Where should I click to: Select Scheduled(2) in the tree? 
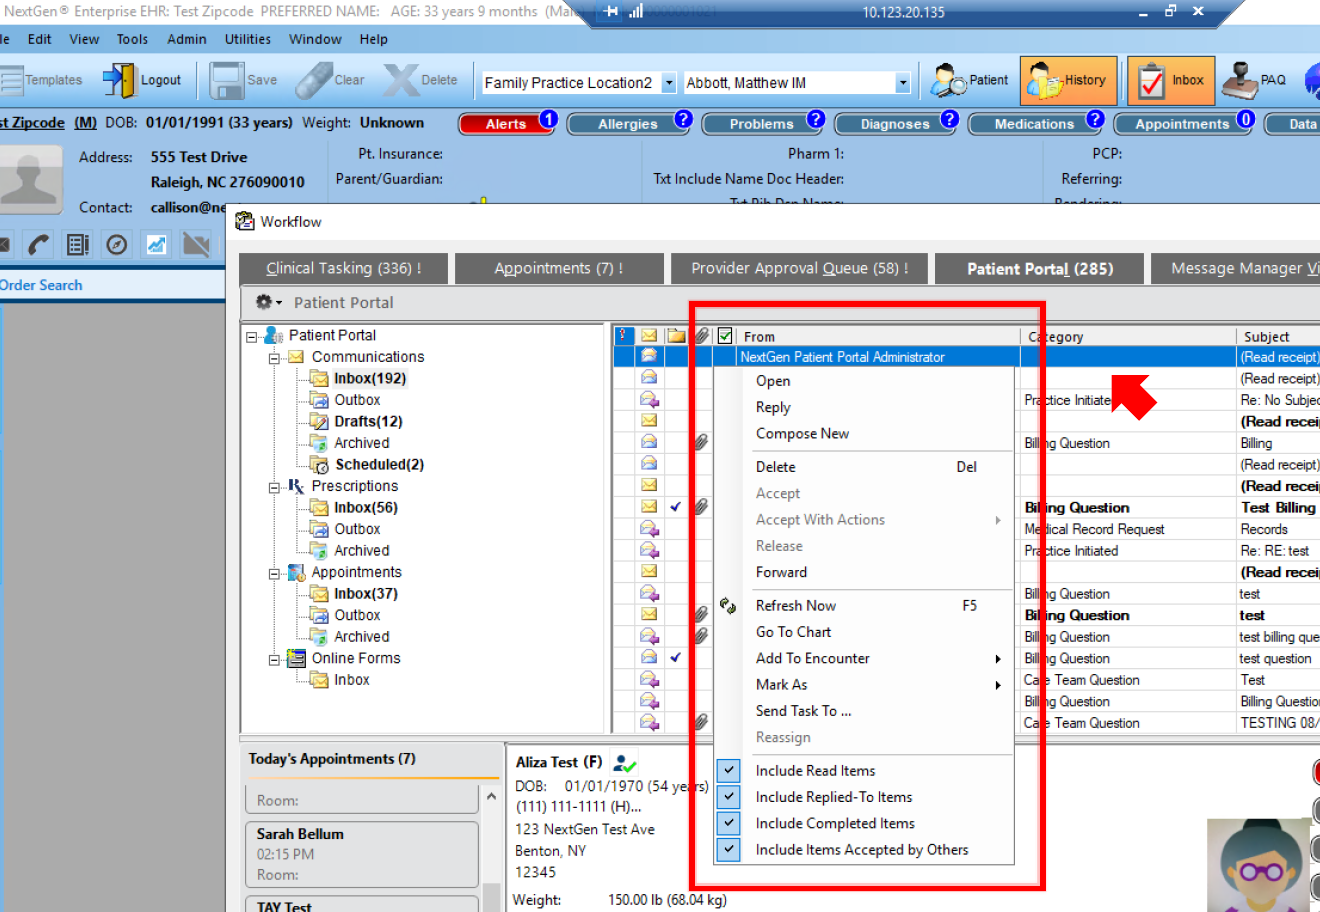point(379,464)
